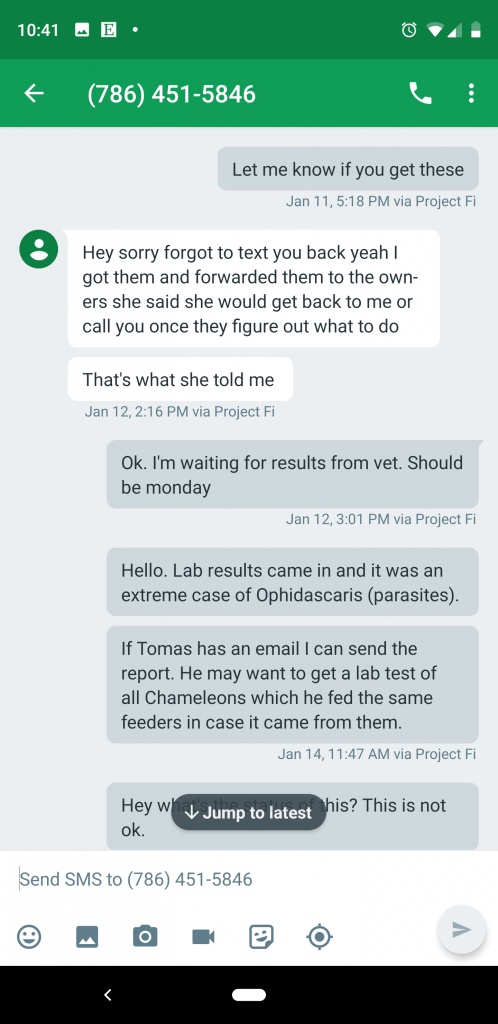
Task: Open the three-dot overflow menu
Action: tap(471, 93)
